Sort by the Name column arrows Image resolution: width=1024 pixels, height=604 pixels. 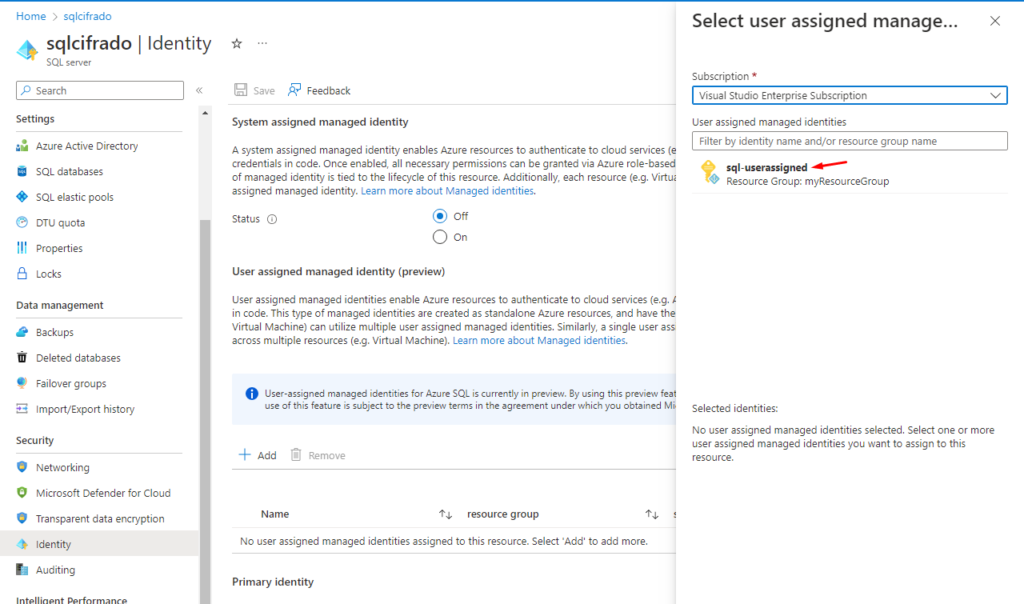click(x=445, y=515)
